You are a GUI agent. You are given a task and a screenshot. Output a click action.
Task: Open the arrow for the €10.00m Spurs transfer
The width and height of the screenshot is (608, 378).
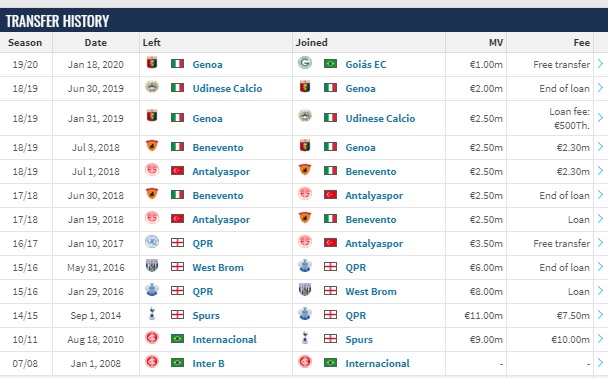click(600, 339)
